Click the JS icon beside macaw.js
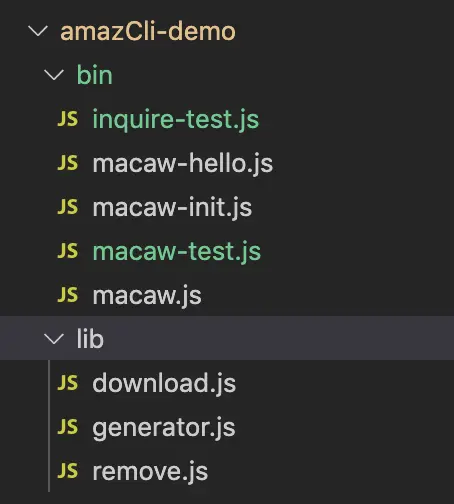The image size is (454, 504). click(x=68, y=295)
